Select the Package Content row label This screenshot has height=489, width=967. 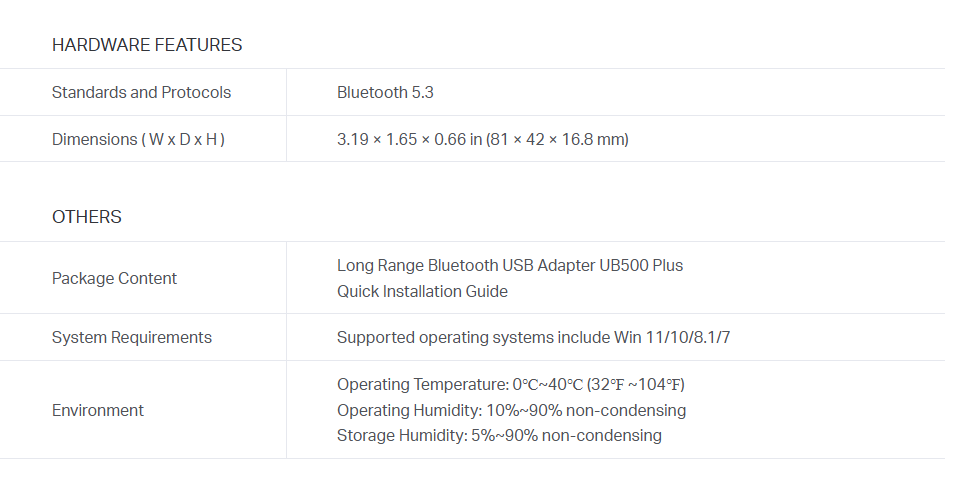[x=114, y=278]
